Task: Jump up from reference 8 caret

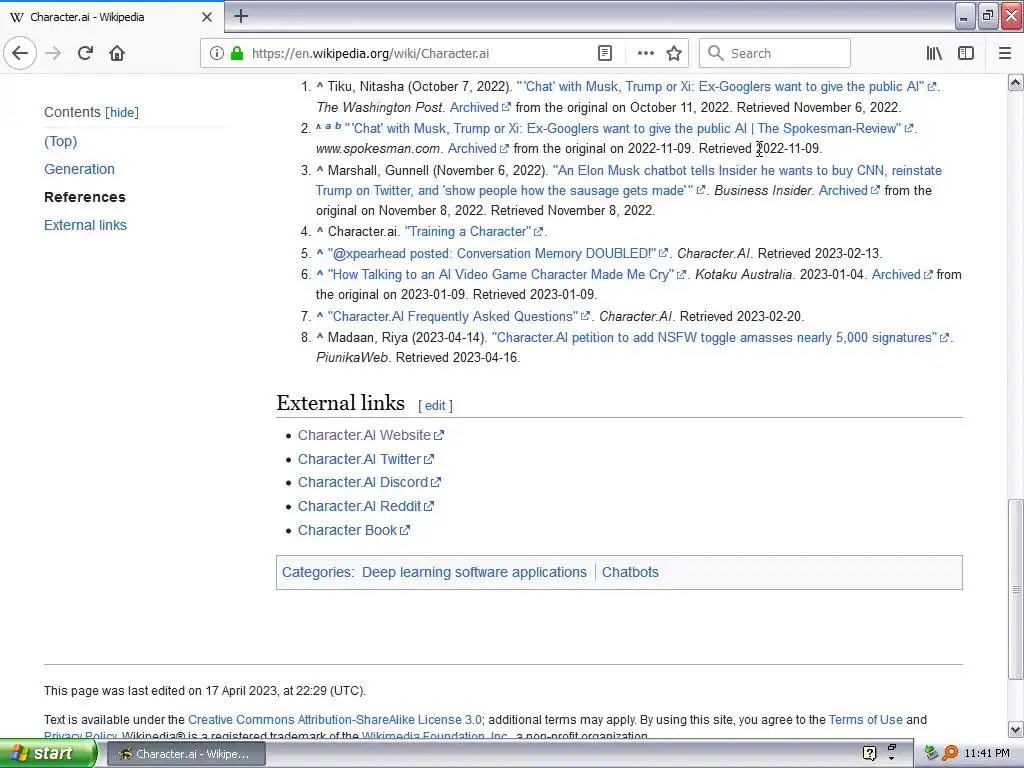Action: 319,337
